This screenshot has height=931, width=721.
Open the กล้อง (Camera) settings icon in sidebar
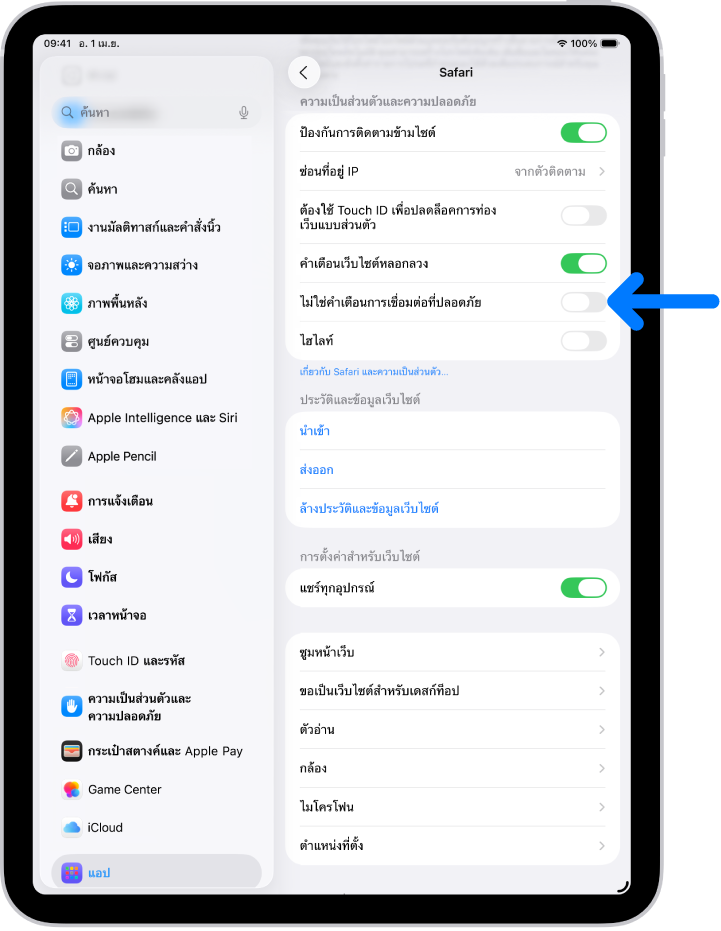(x=71, y=151)
